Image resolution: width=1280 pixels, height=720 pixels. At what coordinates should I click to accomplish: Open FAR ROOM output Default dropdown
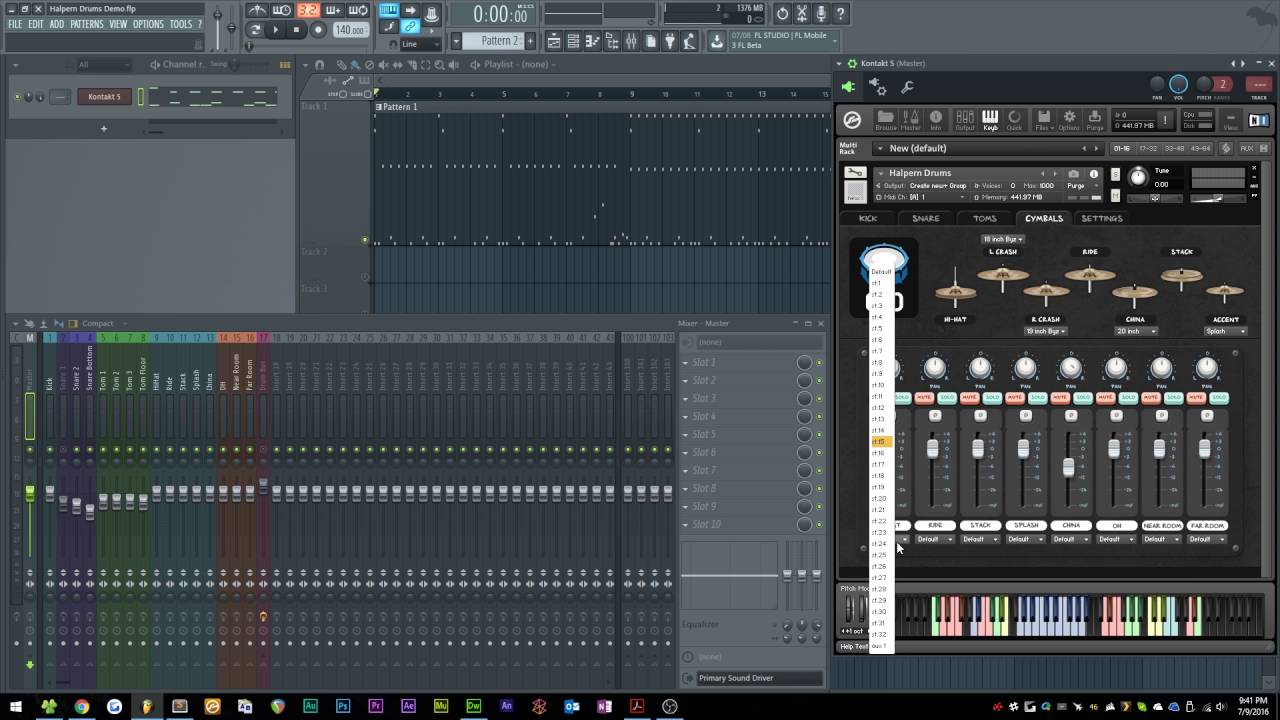pos(1207,539)
